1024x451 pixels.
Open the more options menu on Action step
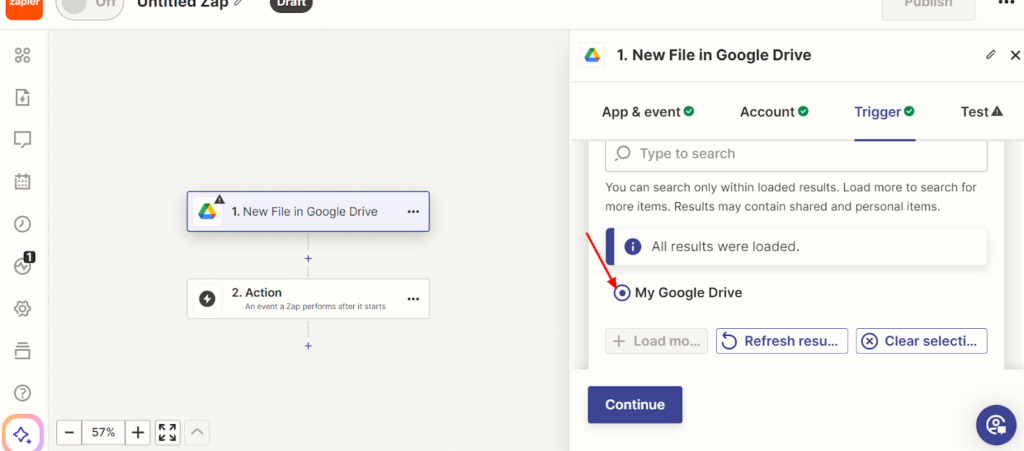click(x=413, y=299)
